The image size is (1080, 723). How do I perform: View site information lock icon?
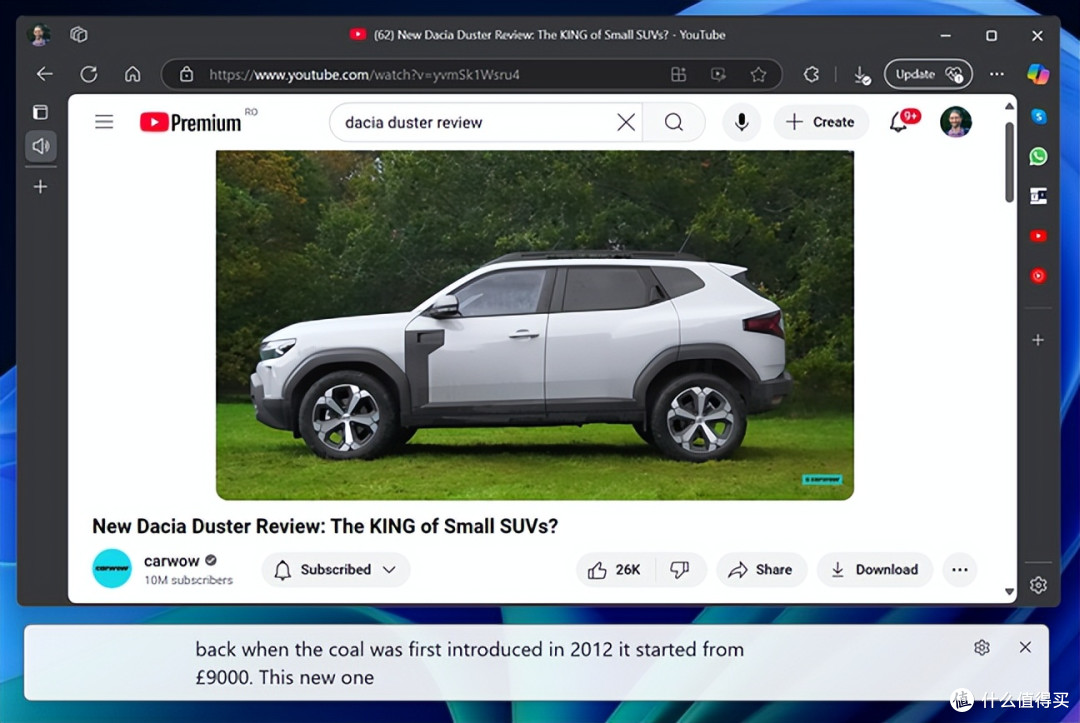(x=187, y=74)
